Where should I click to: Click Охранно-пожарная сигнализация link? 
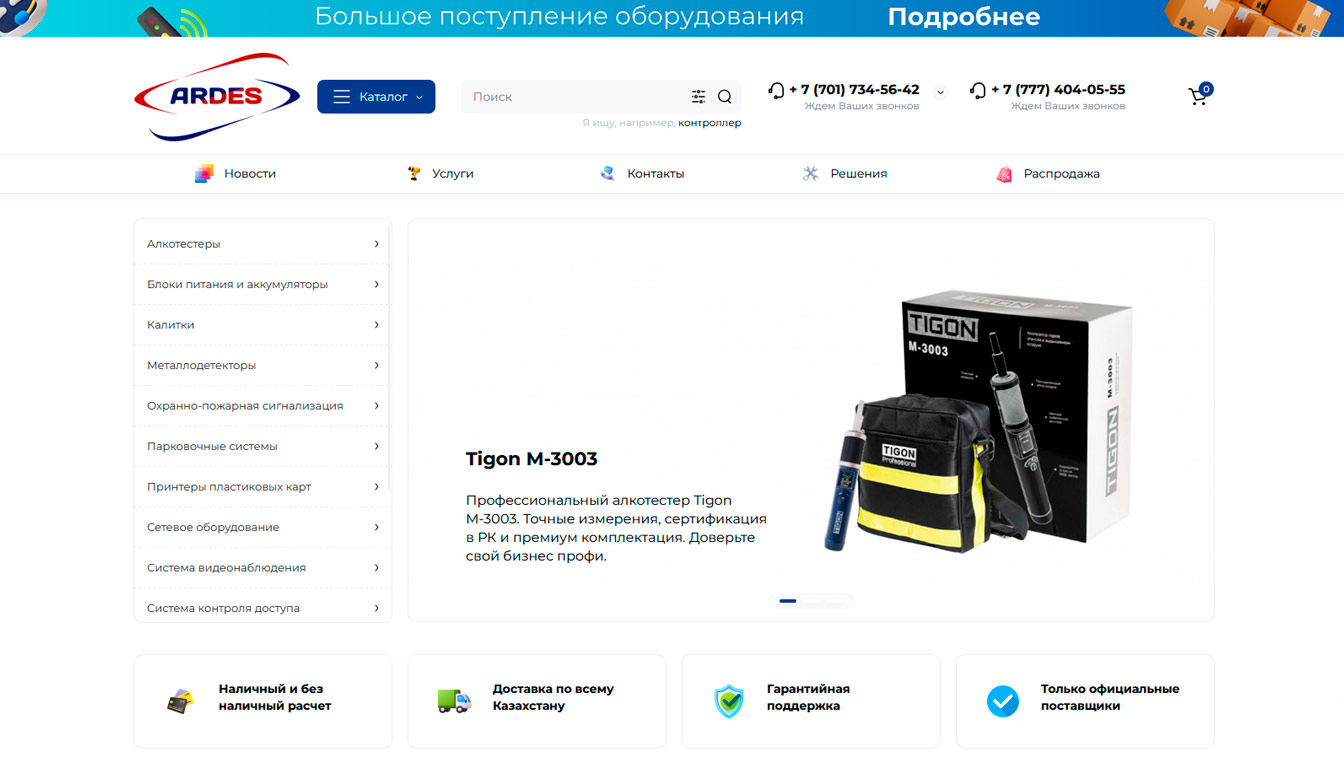245,406
